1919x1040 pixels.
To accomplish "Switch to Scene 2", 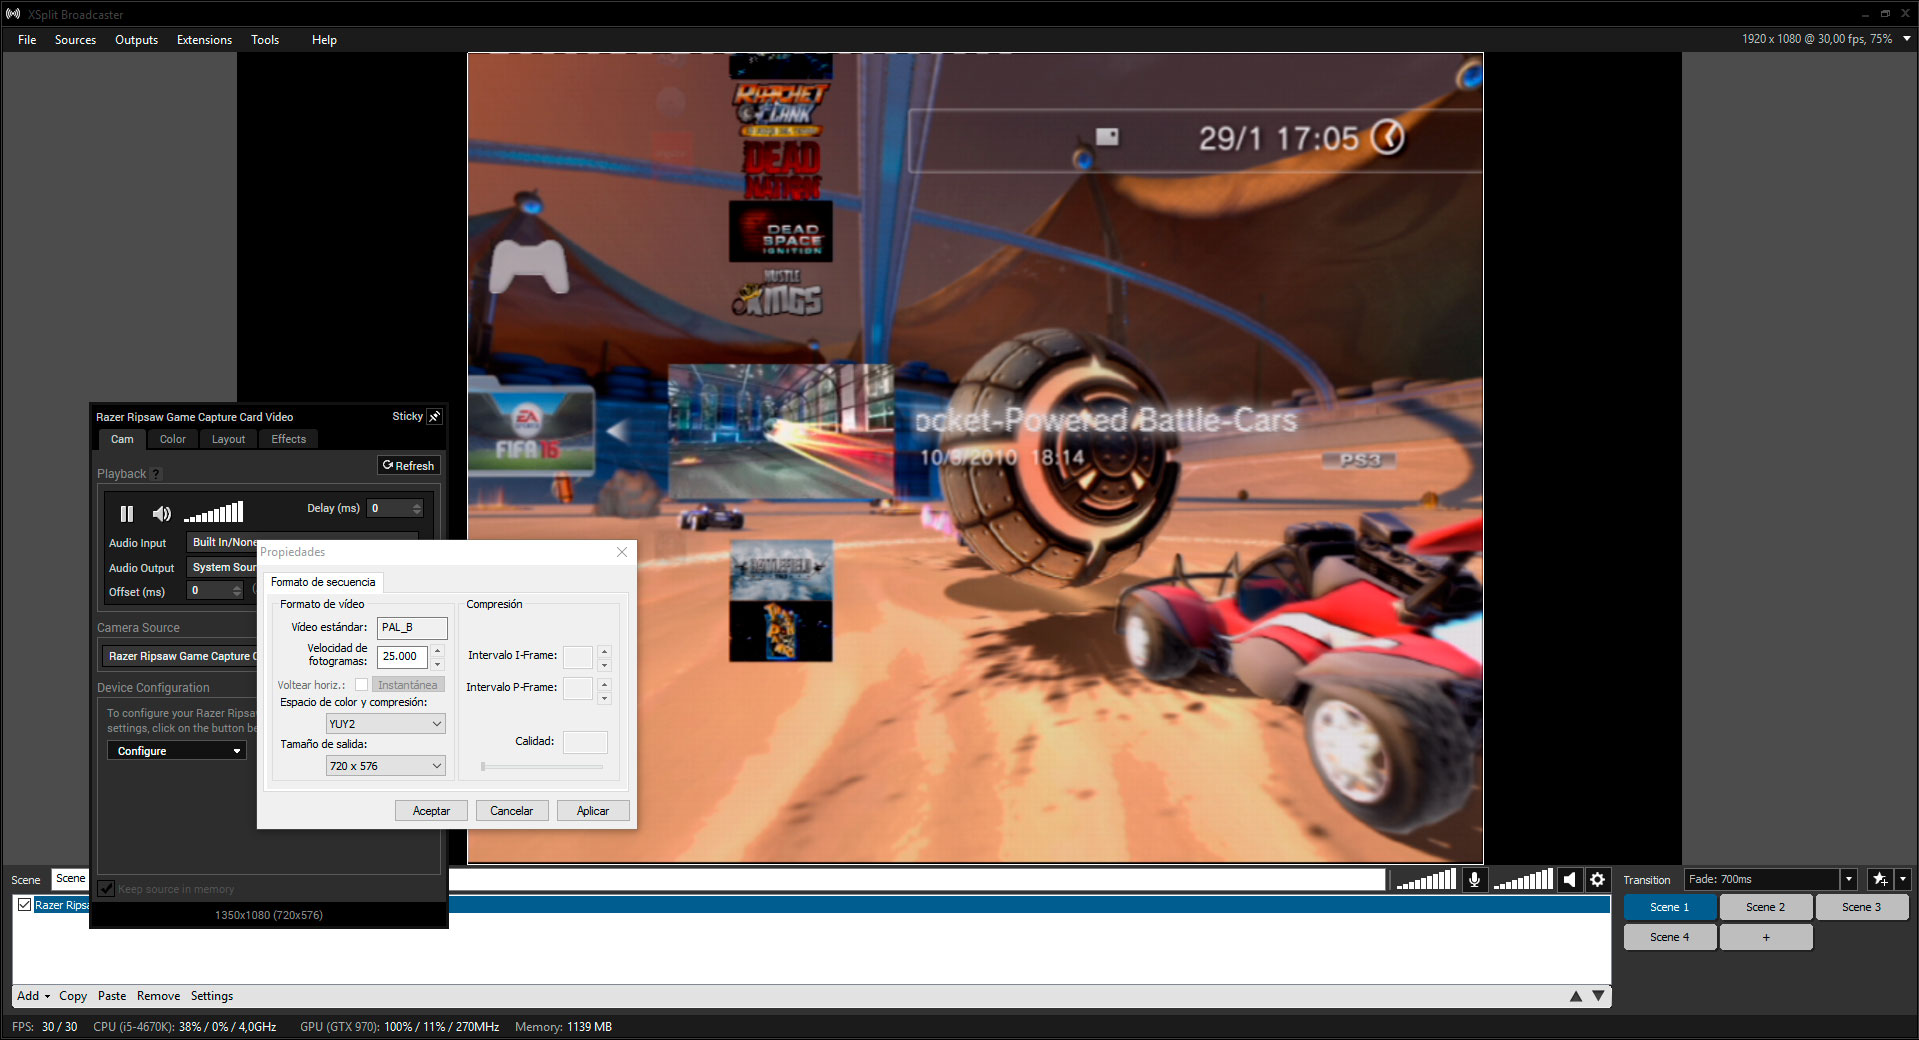I will (x=1765, y=907).
